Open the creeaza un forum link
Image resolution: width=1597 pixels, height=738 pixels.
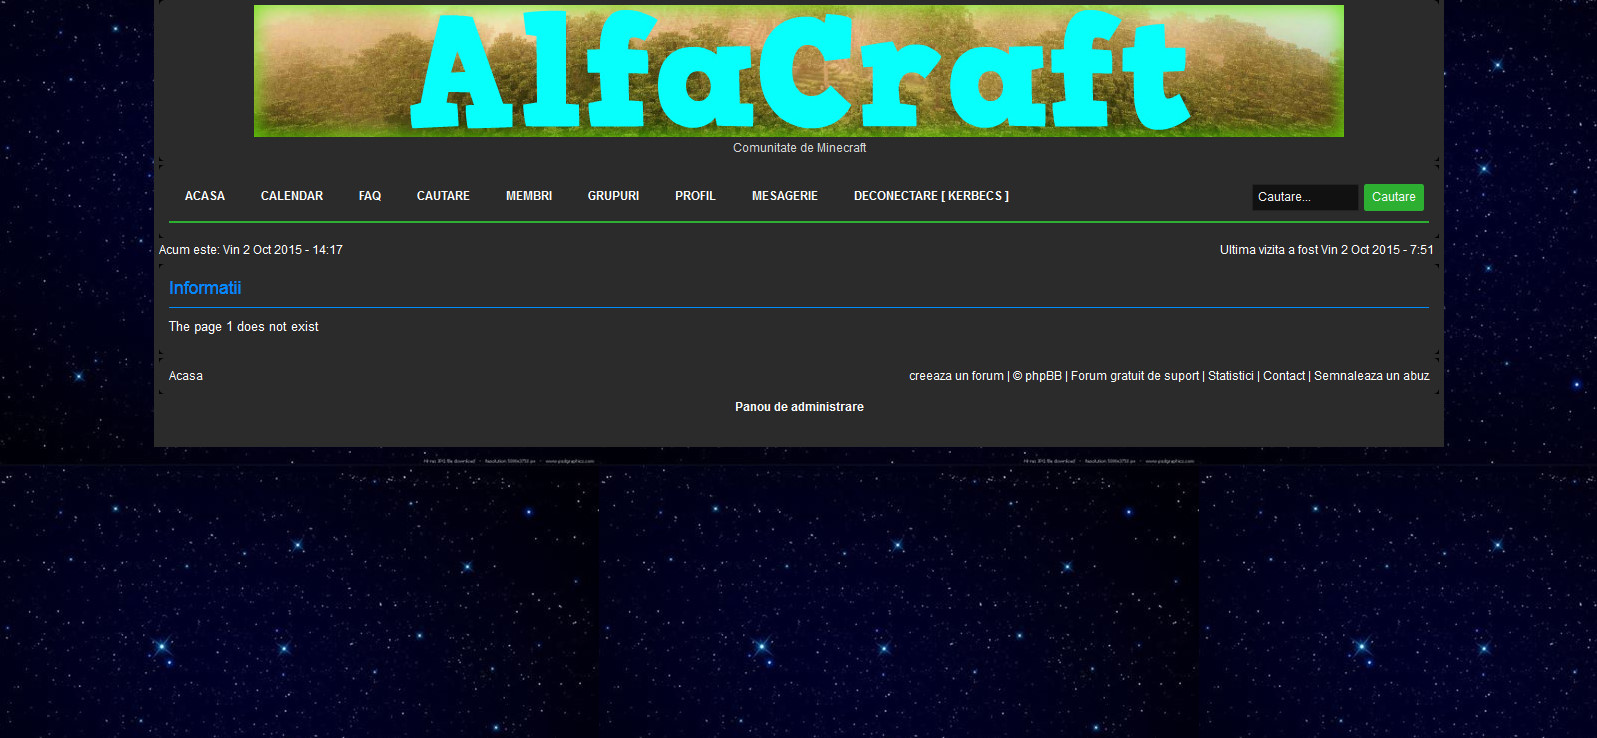point(956,376)
